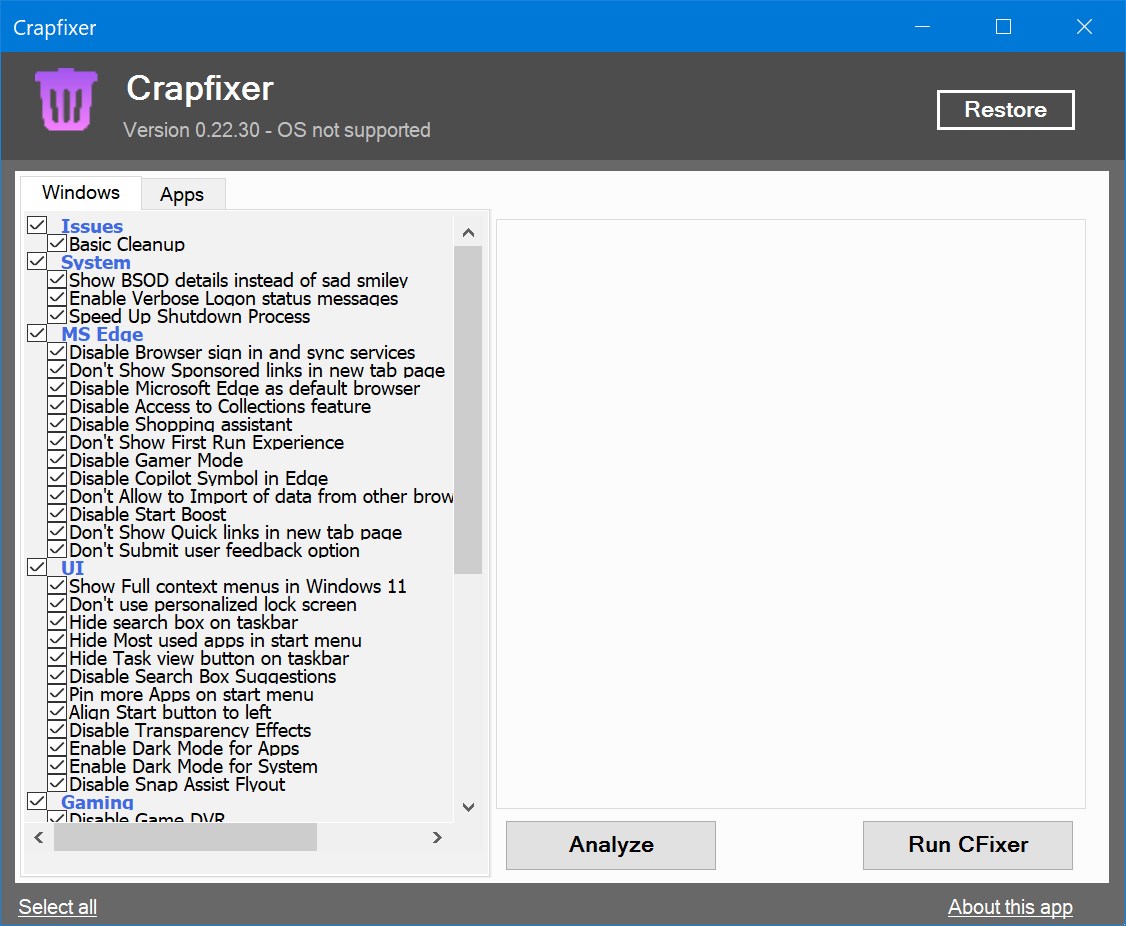Toggle Disable Copilot Symbol in Edge
Screen dimensions: 1126x926
pos(57,478)
